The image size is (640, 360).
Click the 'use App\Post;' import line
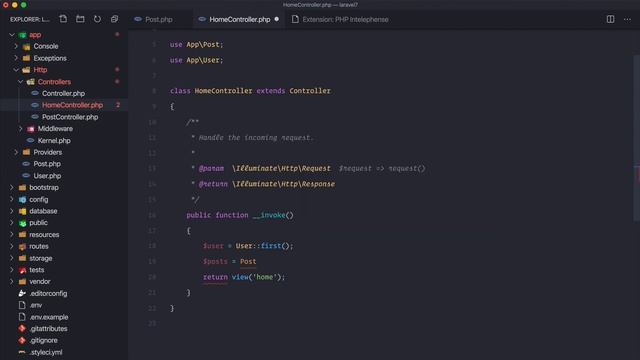(x=197, y=44)
